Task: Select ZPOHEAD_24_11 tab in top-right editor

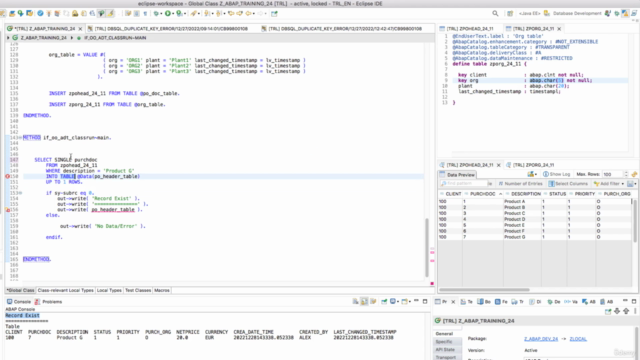Action: (x=469, y=29)
